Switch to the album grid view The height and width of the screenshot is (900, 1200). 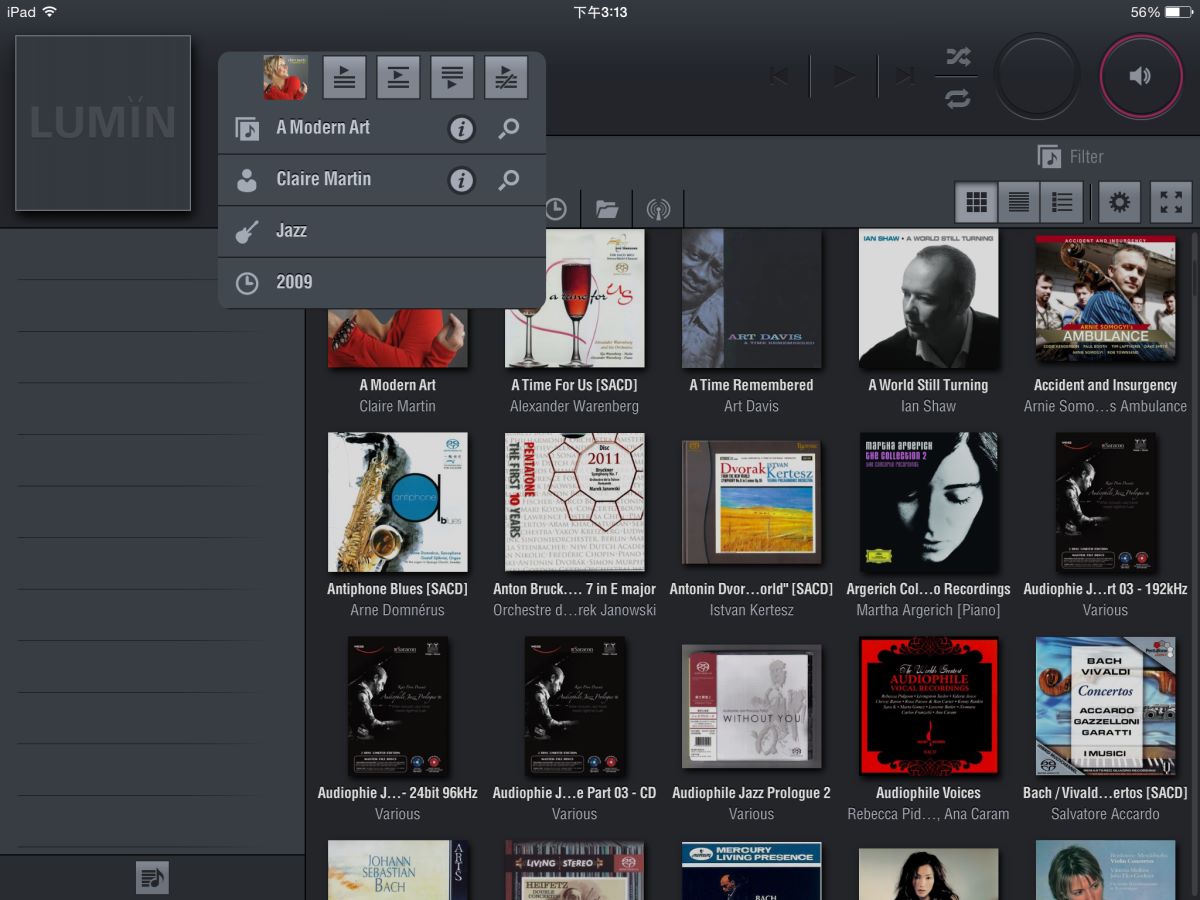(976, 203)
